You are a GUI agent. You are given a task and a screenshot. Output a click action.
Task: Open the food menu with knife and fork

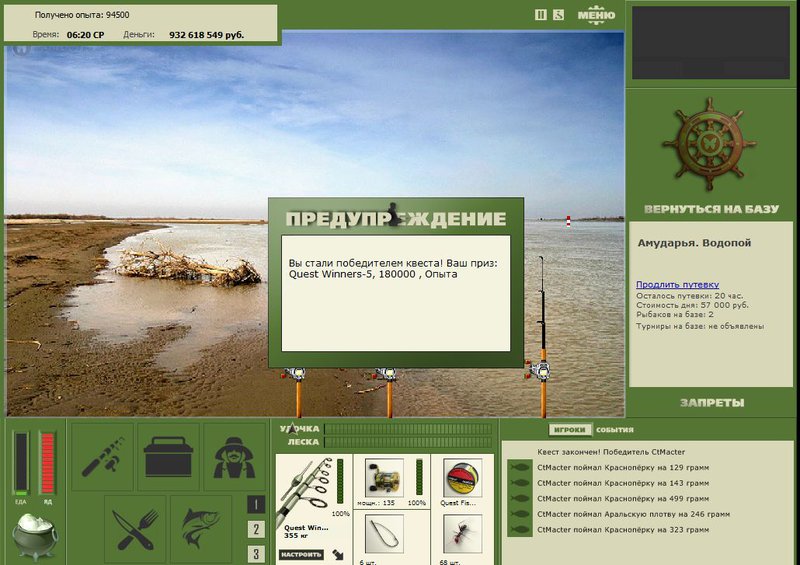135,529
